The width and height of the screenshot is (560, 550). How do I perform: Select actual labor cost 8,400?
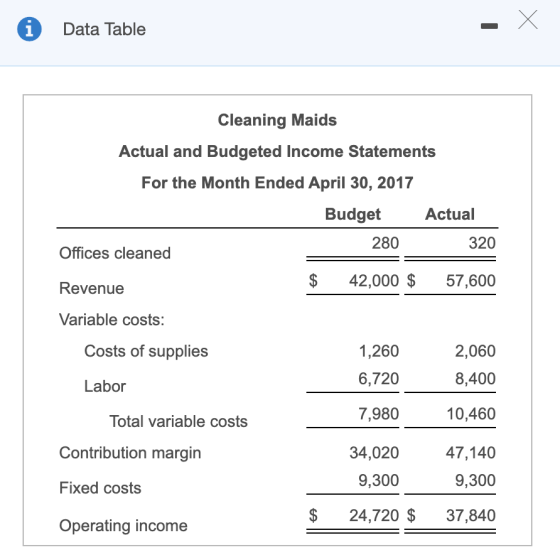coord(475,379)
